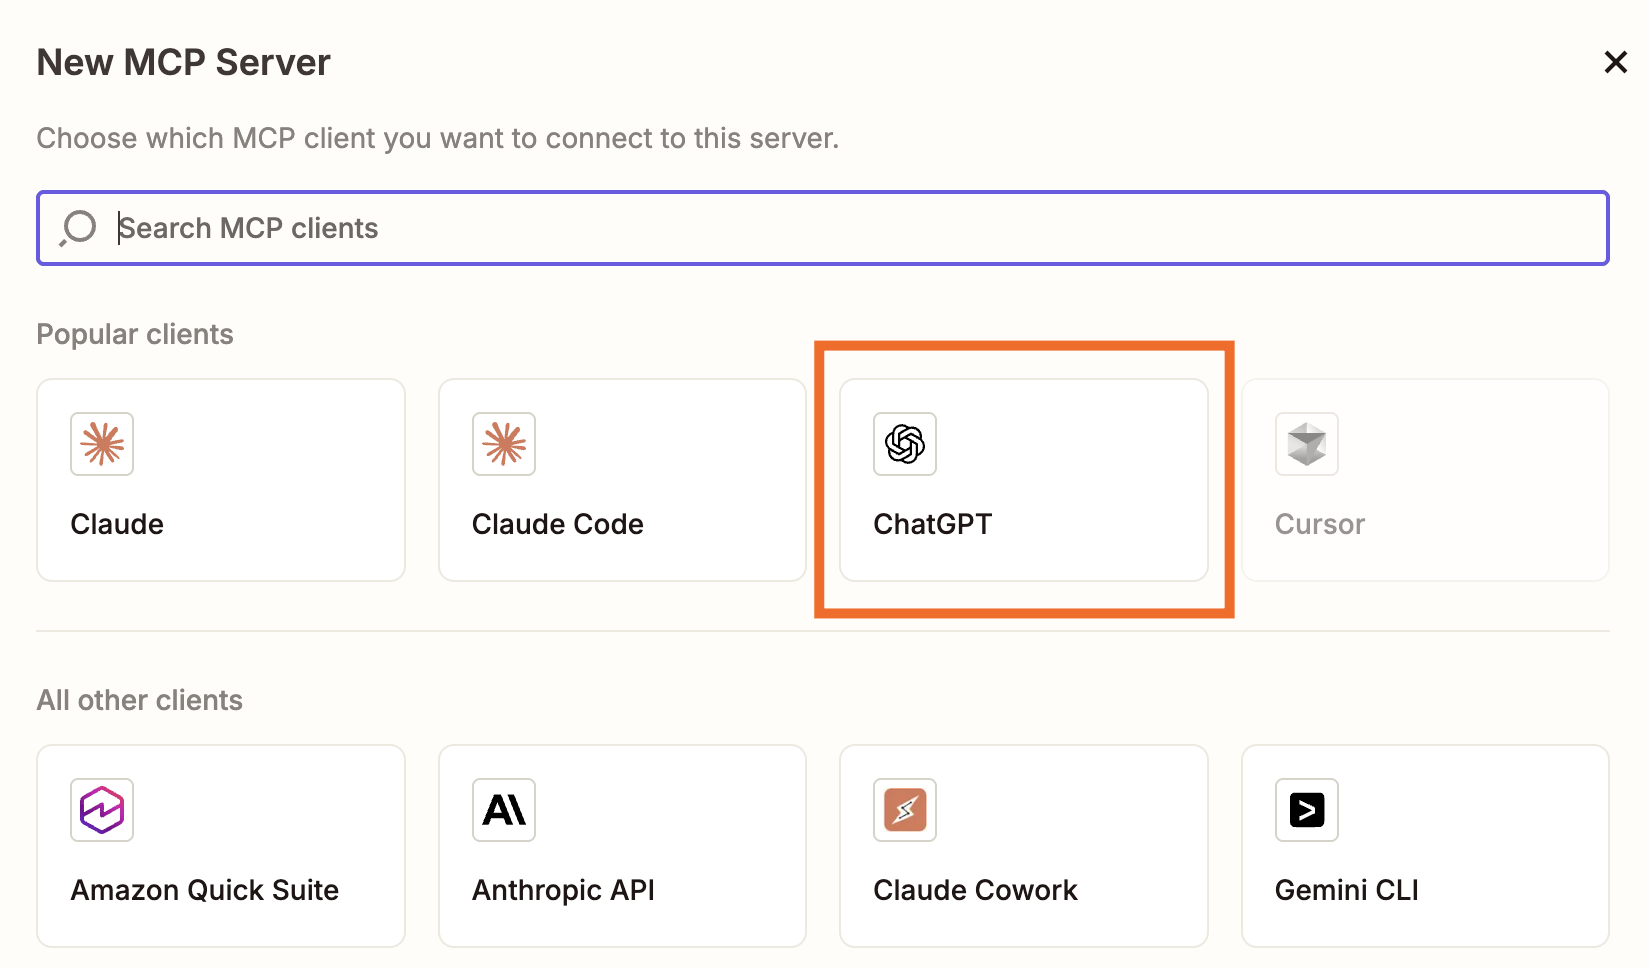Select the Amazon Quick Suite hexagon icon

(101, 810)
